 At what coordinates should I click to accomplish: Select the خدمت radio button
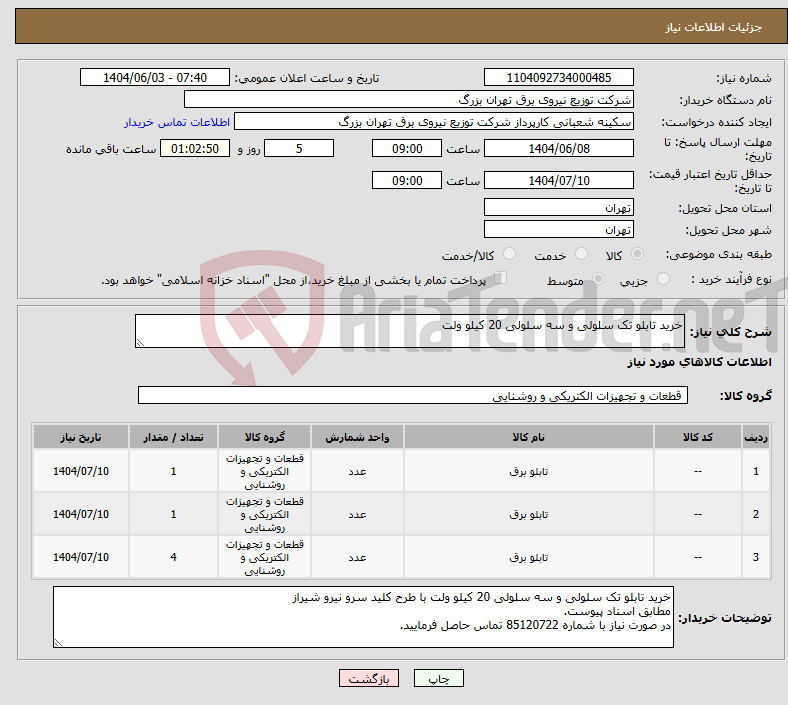(581, 254)
